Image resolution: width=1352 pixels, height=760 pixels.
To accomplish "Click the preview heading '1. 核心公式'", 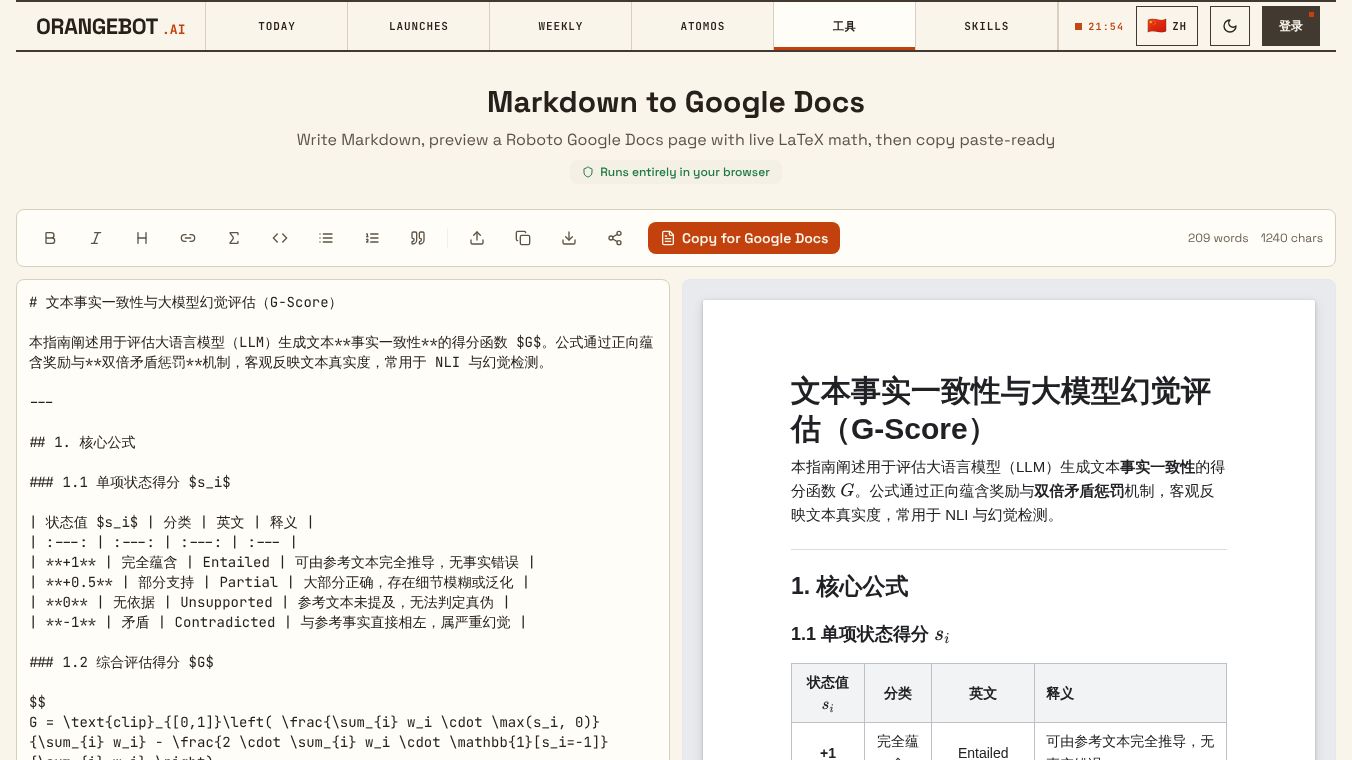I will (849, 586).
